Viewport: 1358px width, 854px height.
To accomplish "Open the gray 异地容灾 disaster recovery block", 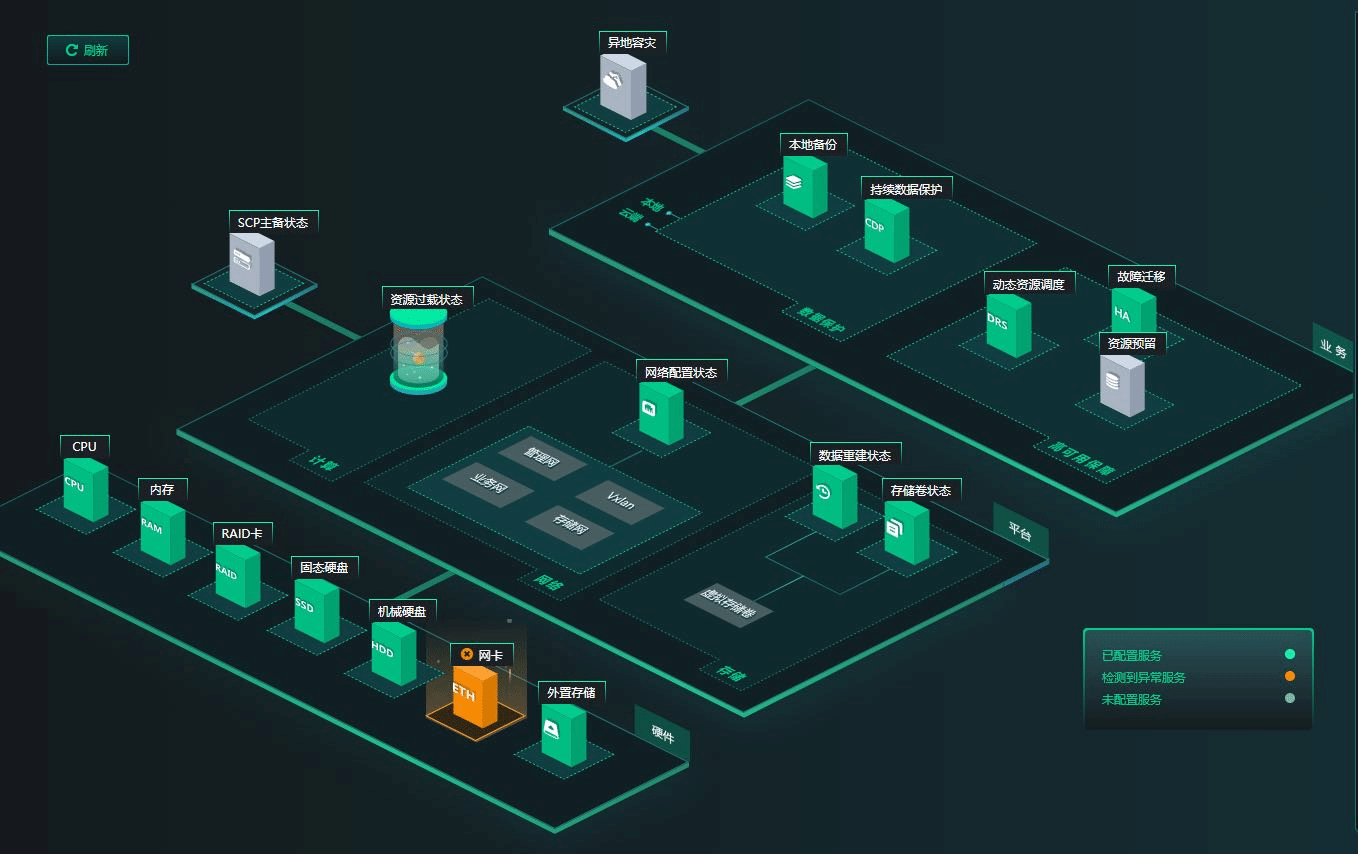I will point(623,87).
